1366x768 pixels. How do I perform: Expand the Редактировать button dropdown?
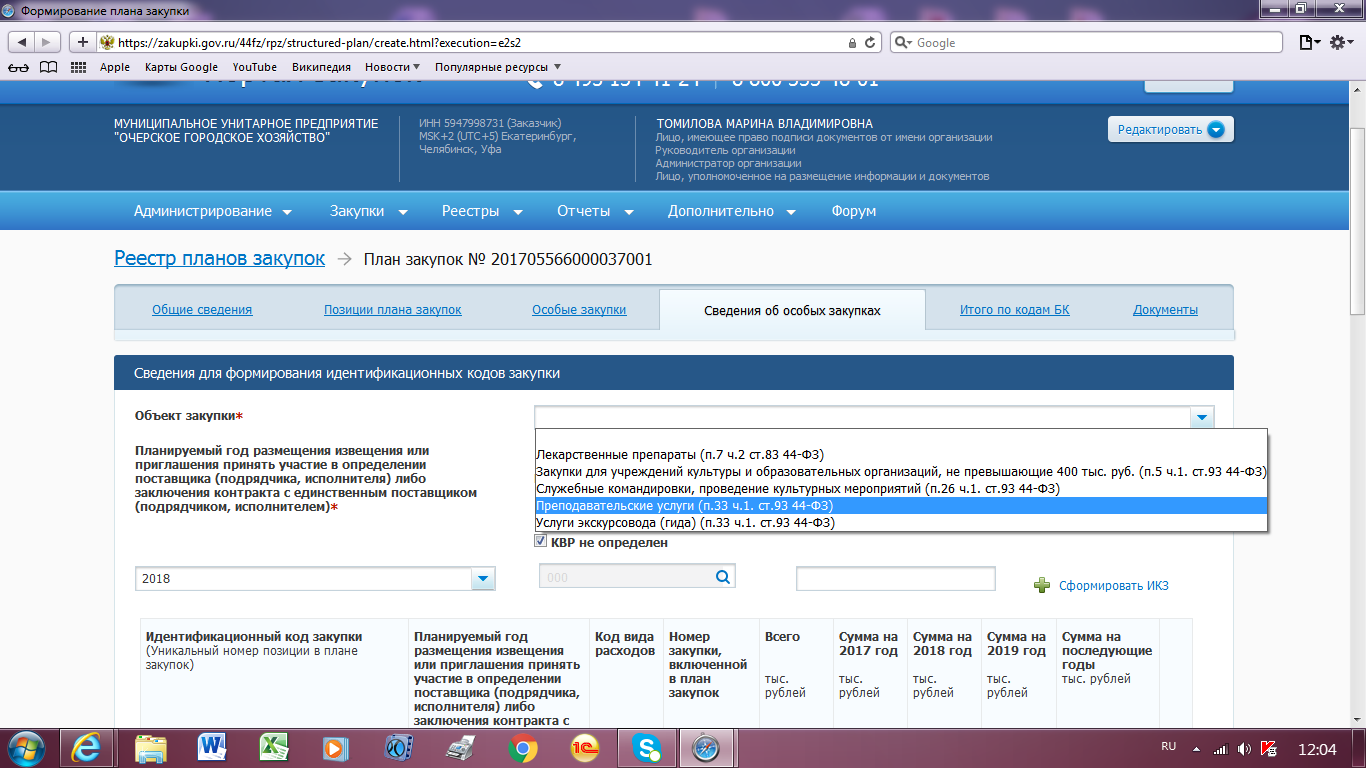[1216, 129]
